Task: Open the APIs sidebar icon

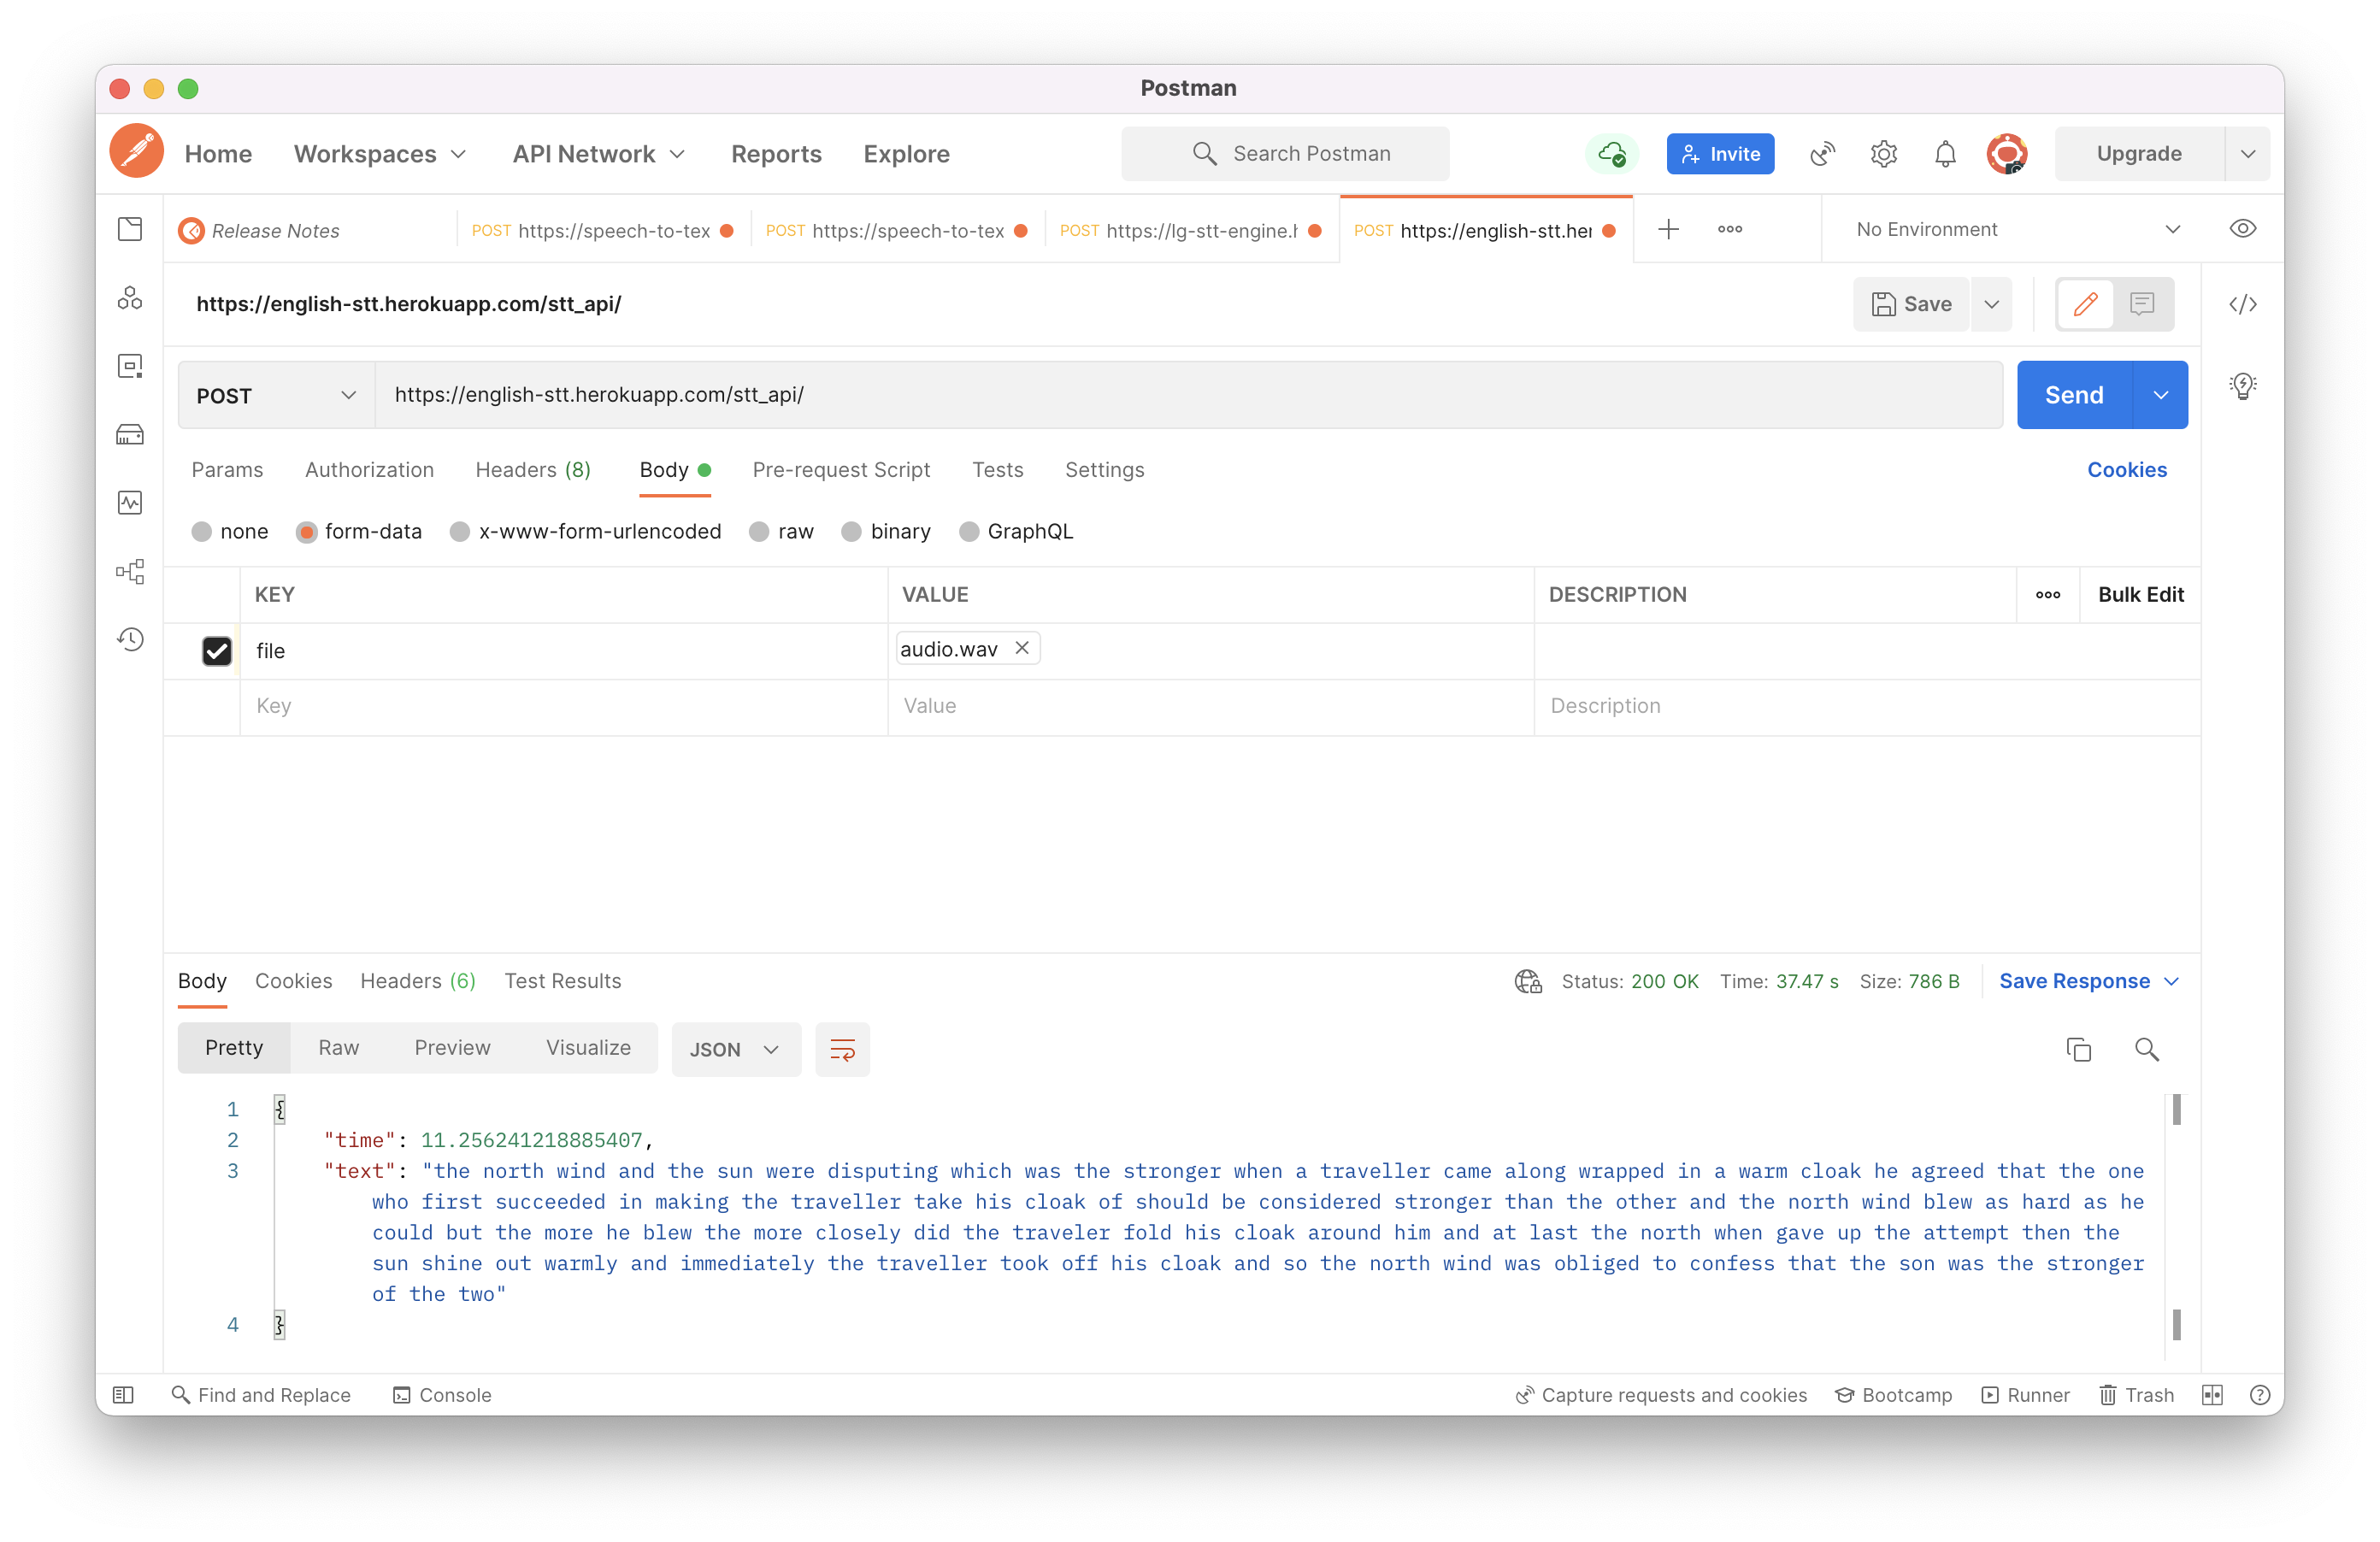Action: (130, 298)
